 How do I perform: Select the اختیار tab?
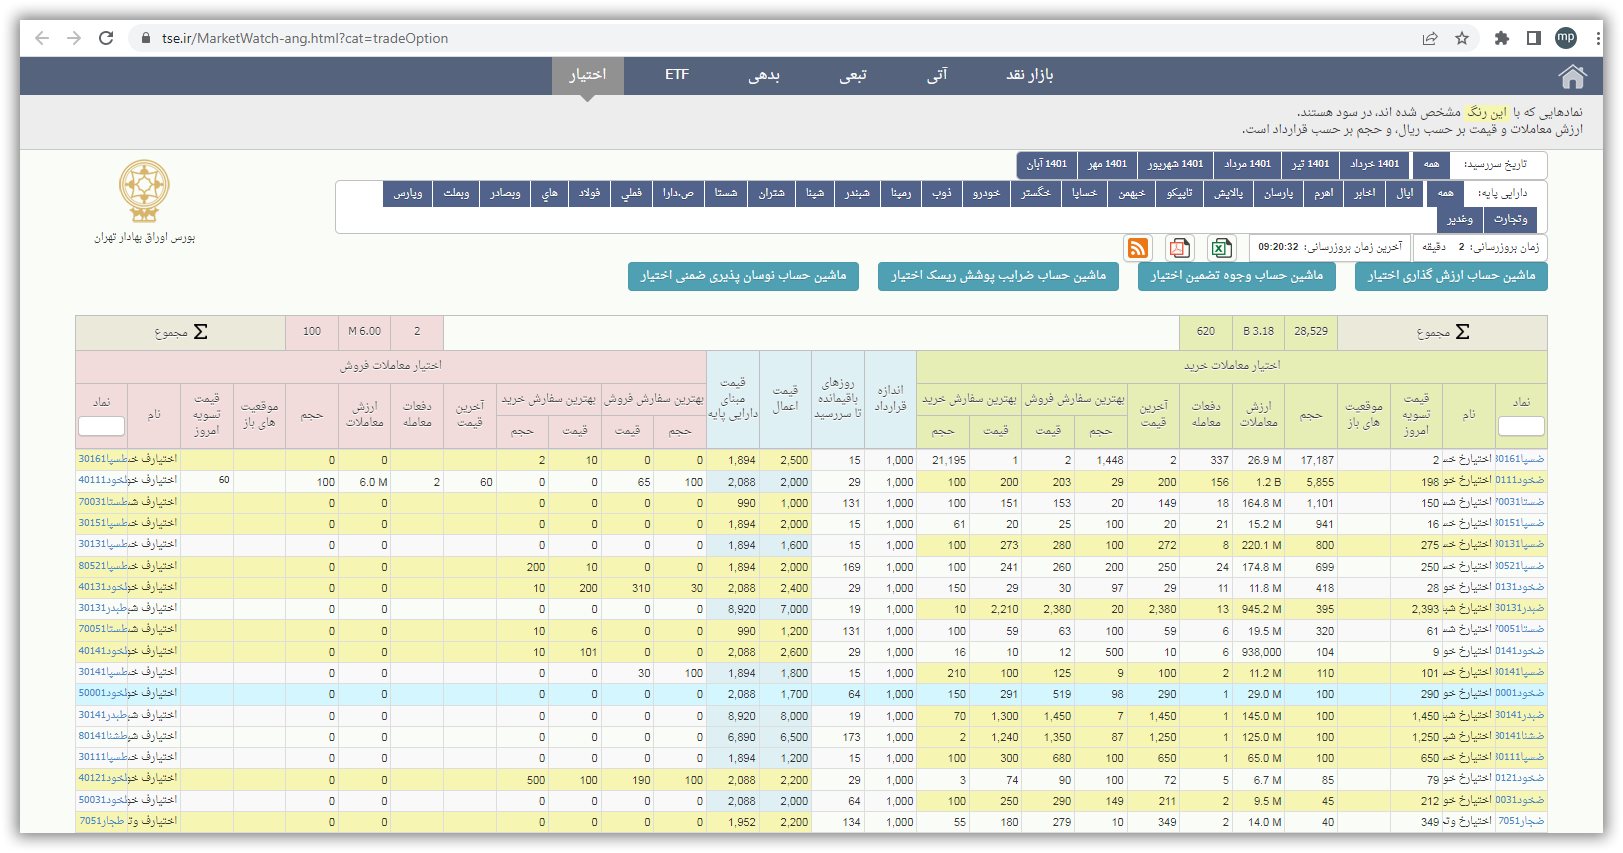pyautogui.click(x=588, y=75)
